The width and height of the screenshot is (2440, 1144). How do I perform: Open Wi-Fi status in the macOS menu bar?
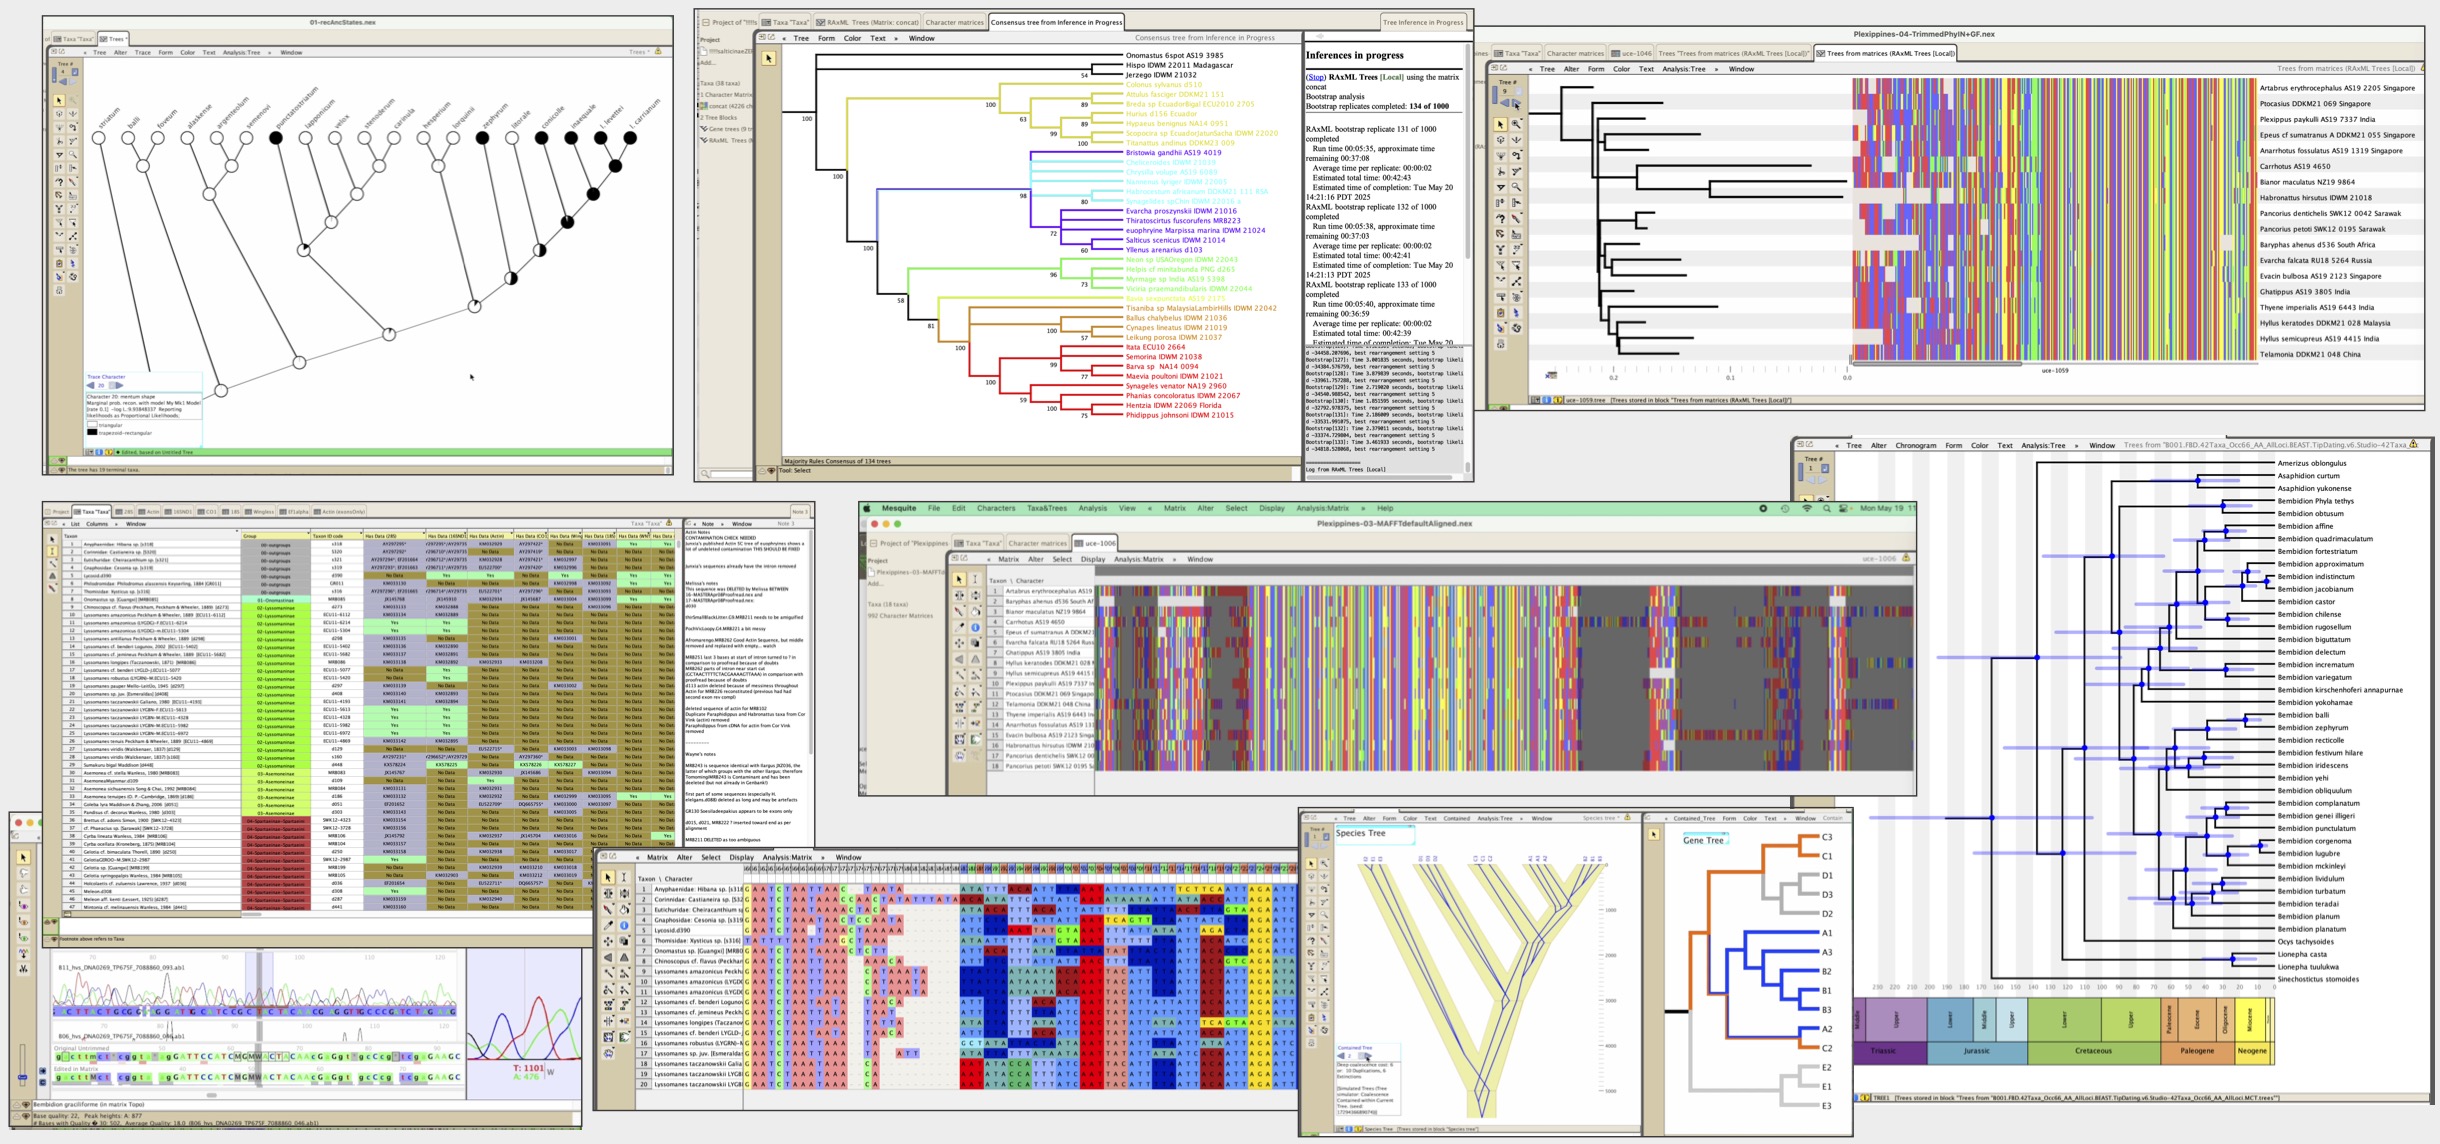(1806, 509)
